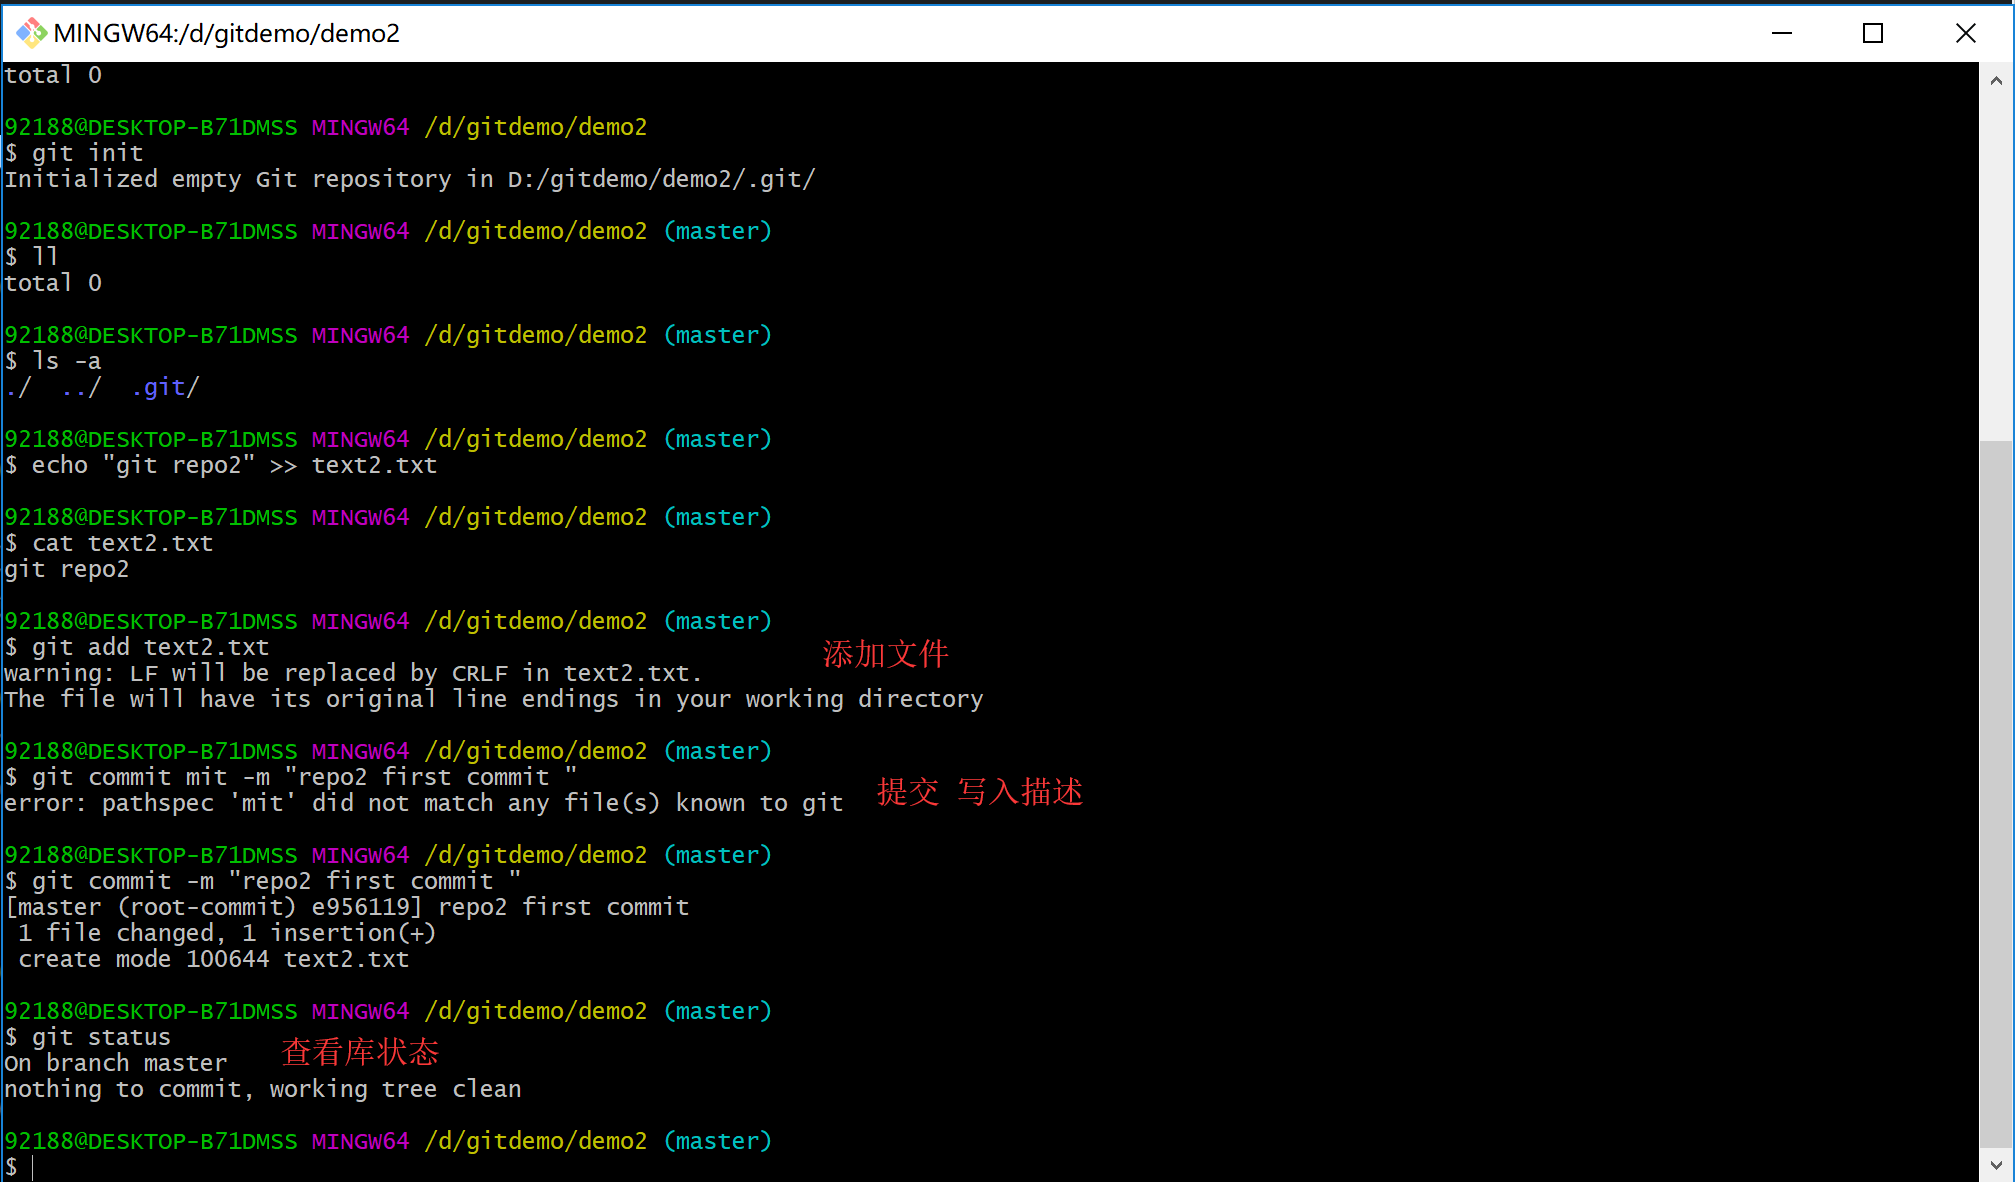Click the red annotation '添加文件'
This screenshot has width=2015, height=1182.
(885, 654)
